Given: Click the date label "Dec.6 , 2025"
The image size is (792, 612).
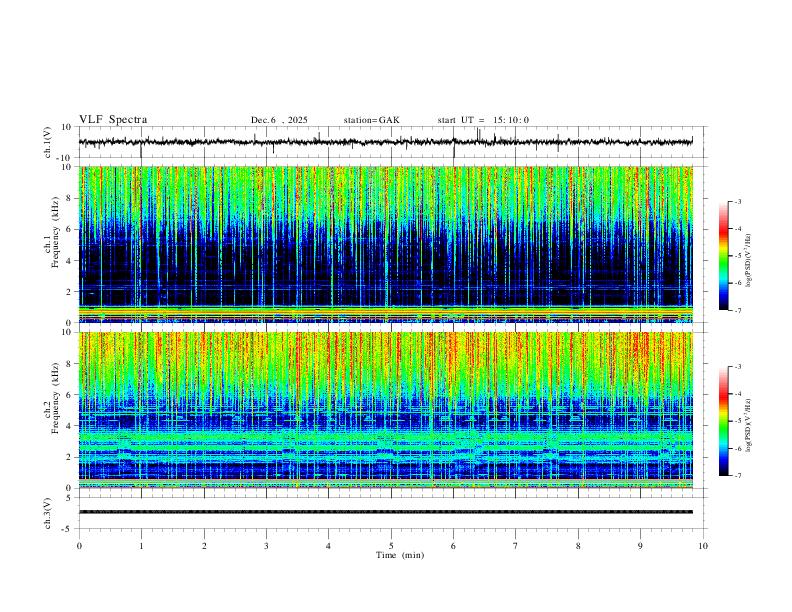Looking at the screenshot, I should 279,120.
